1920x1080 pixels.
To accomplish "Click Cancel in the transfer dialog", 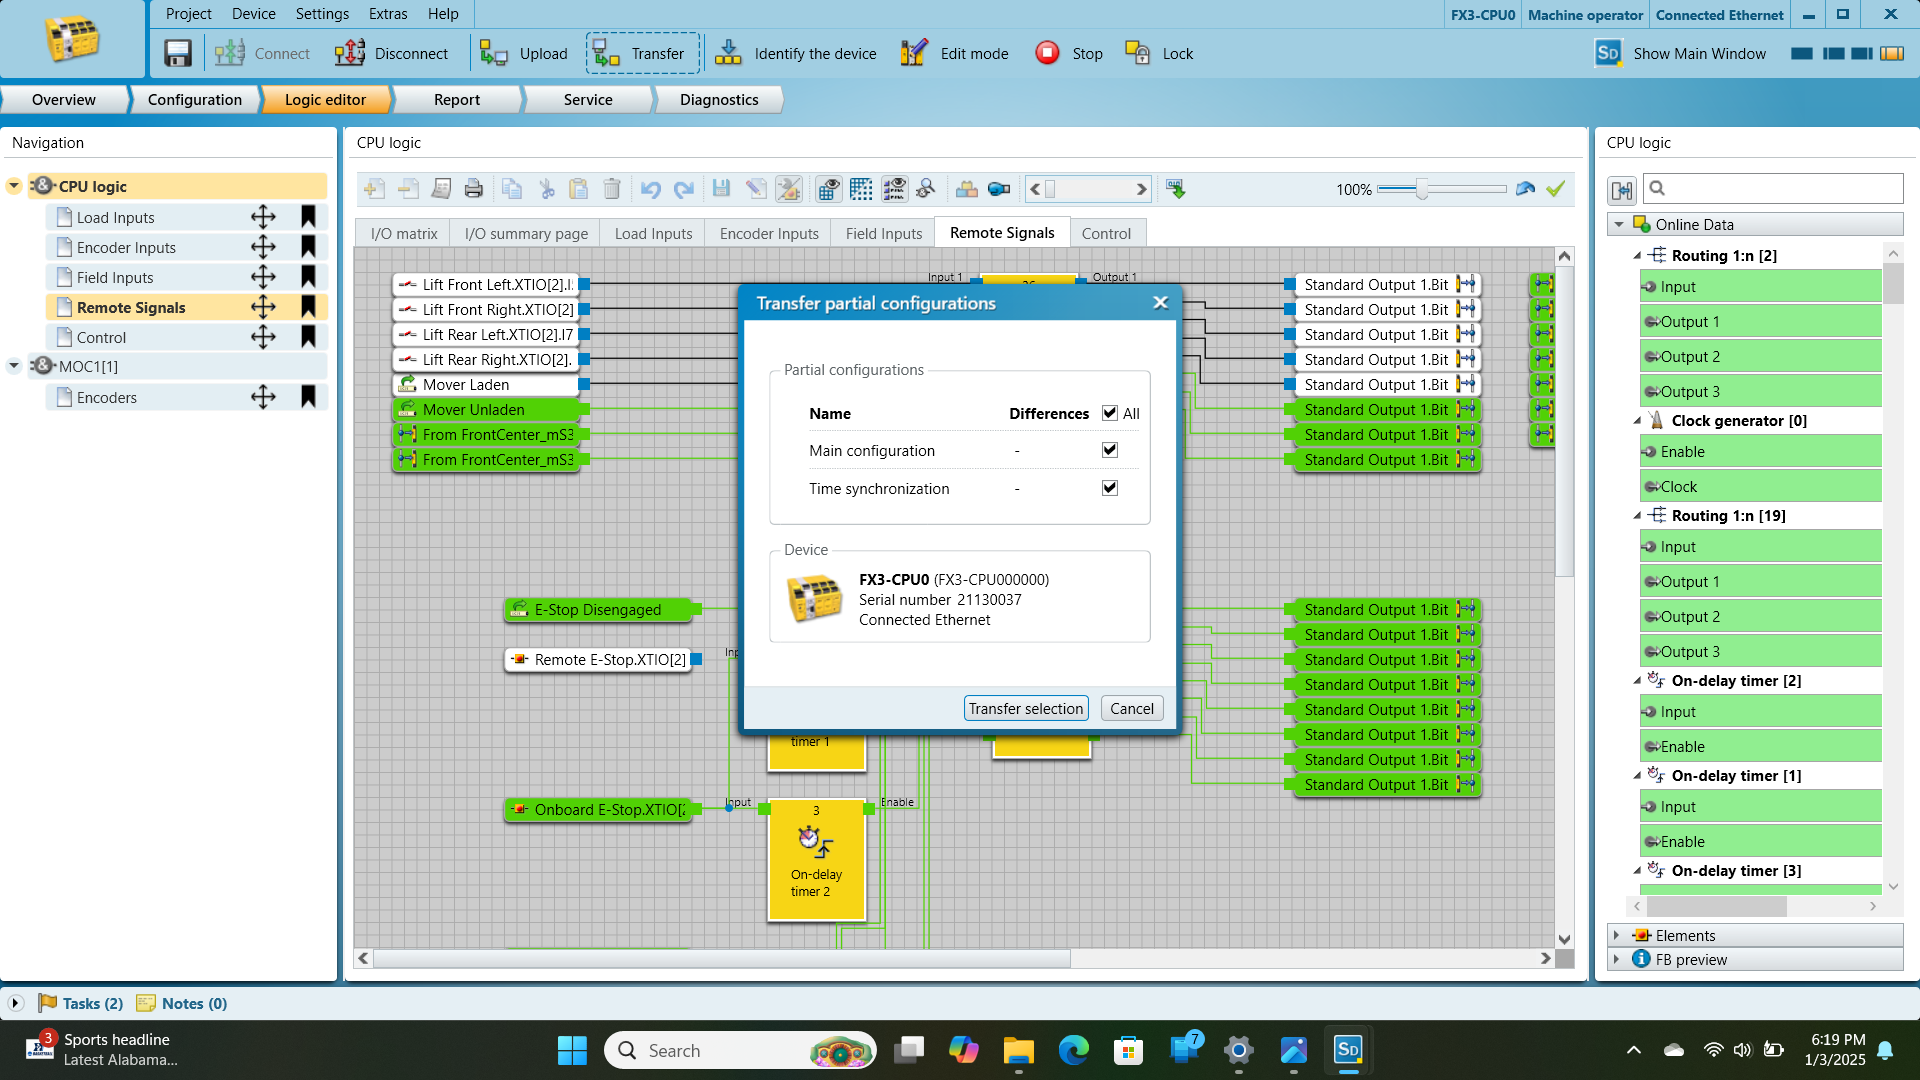I will tap(1132, 708).
